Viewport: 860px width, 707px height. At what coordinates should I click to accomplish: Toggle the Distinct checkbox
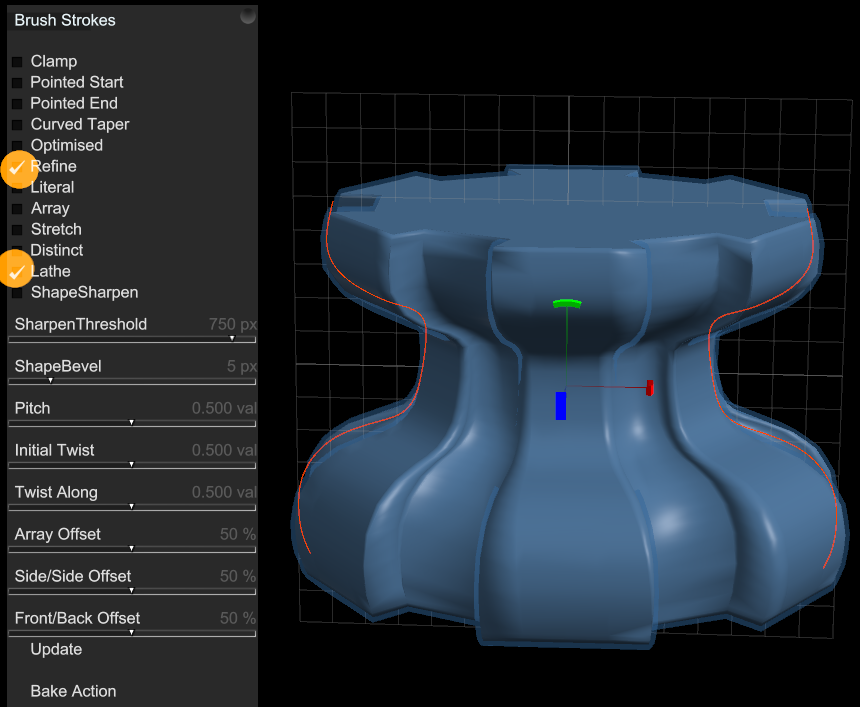coord(17,251)
